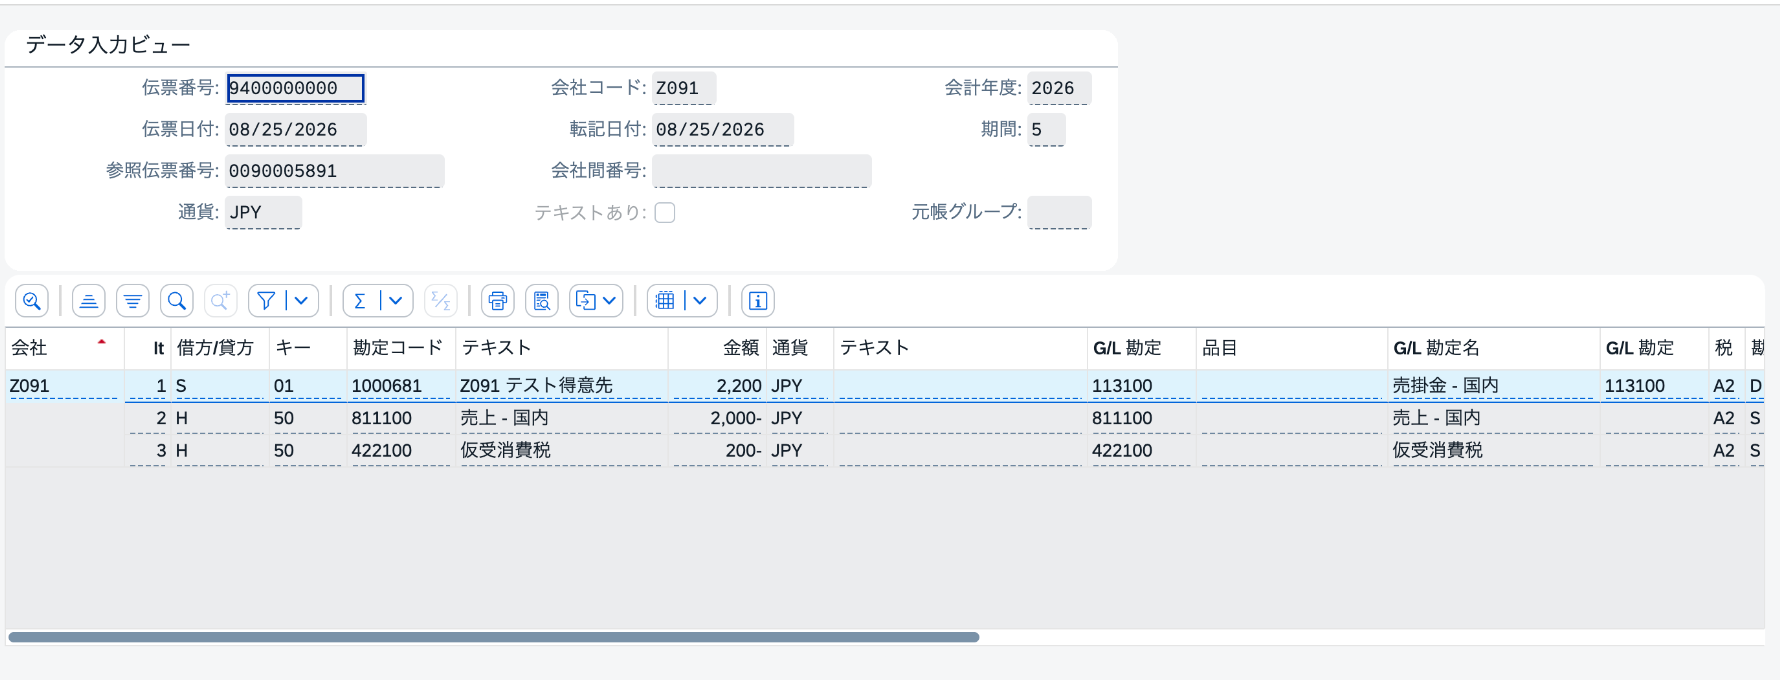Click the 期間 field showing 5
Image resolution: width=1780 pixels, height=680 pixels.
click(1046, 130)
